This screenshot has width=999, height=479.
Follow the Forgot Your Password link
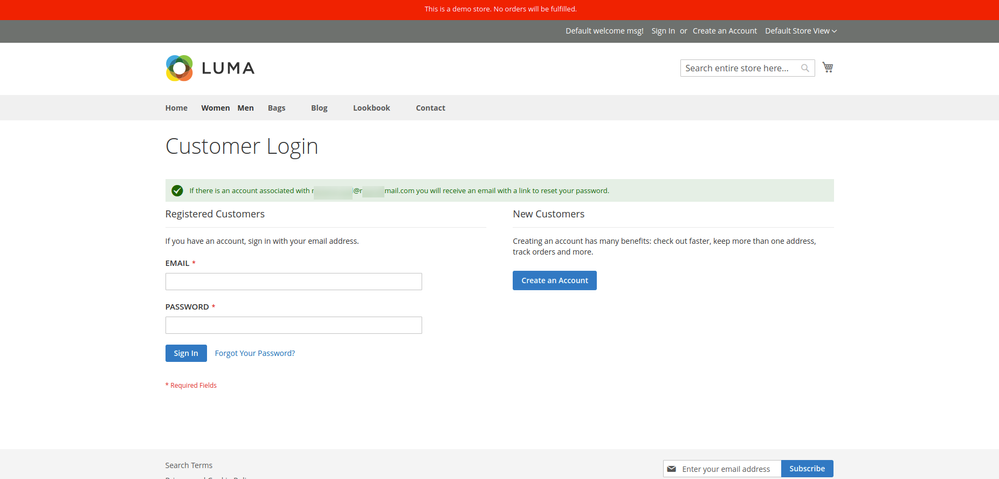pos(254,353)
